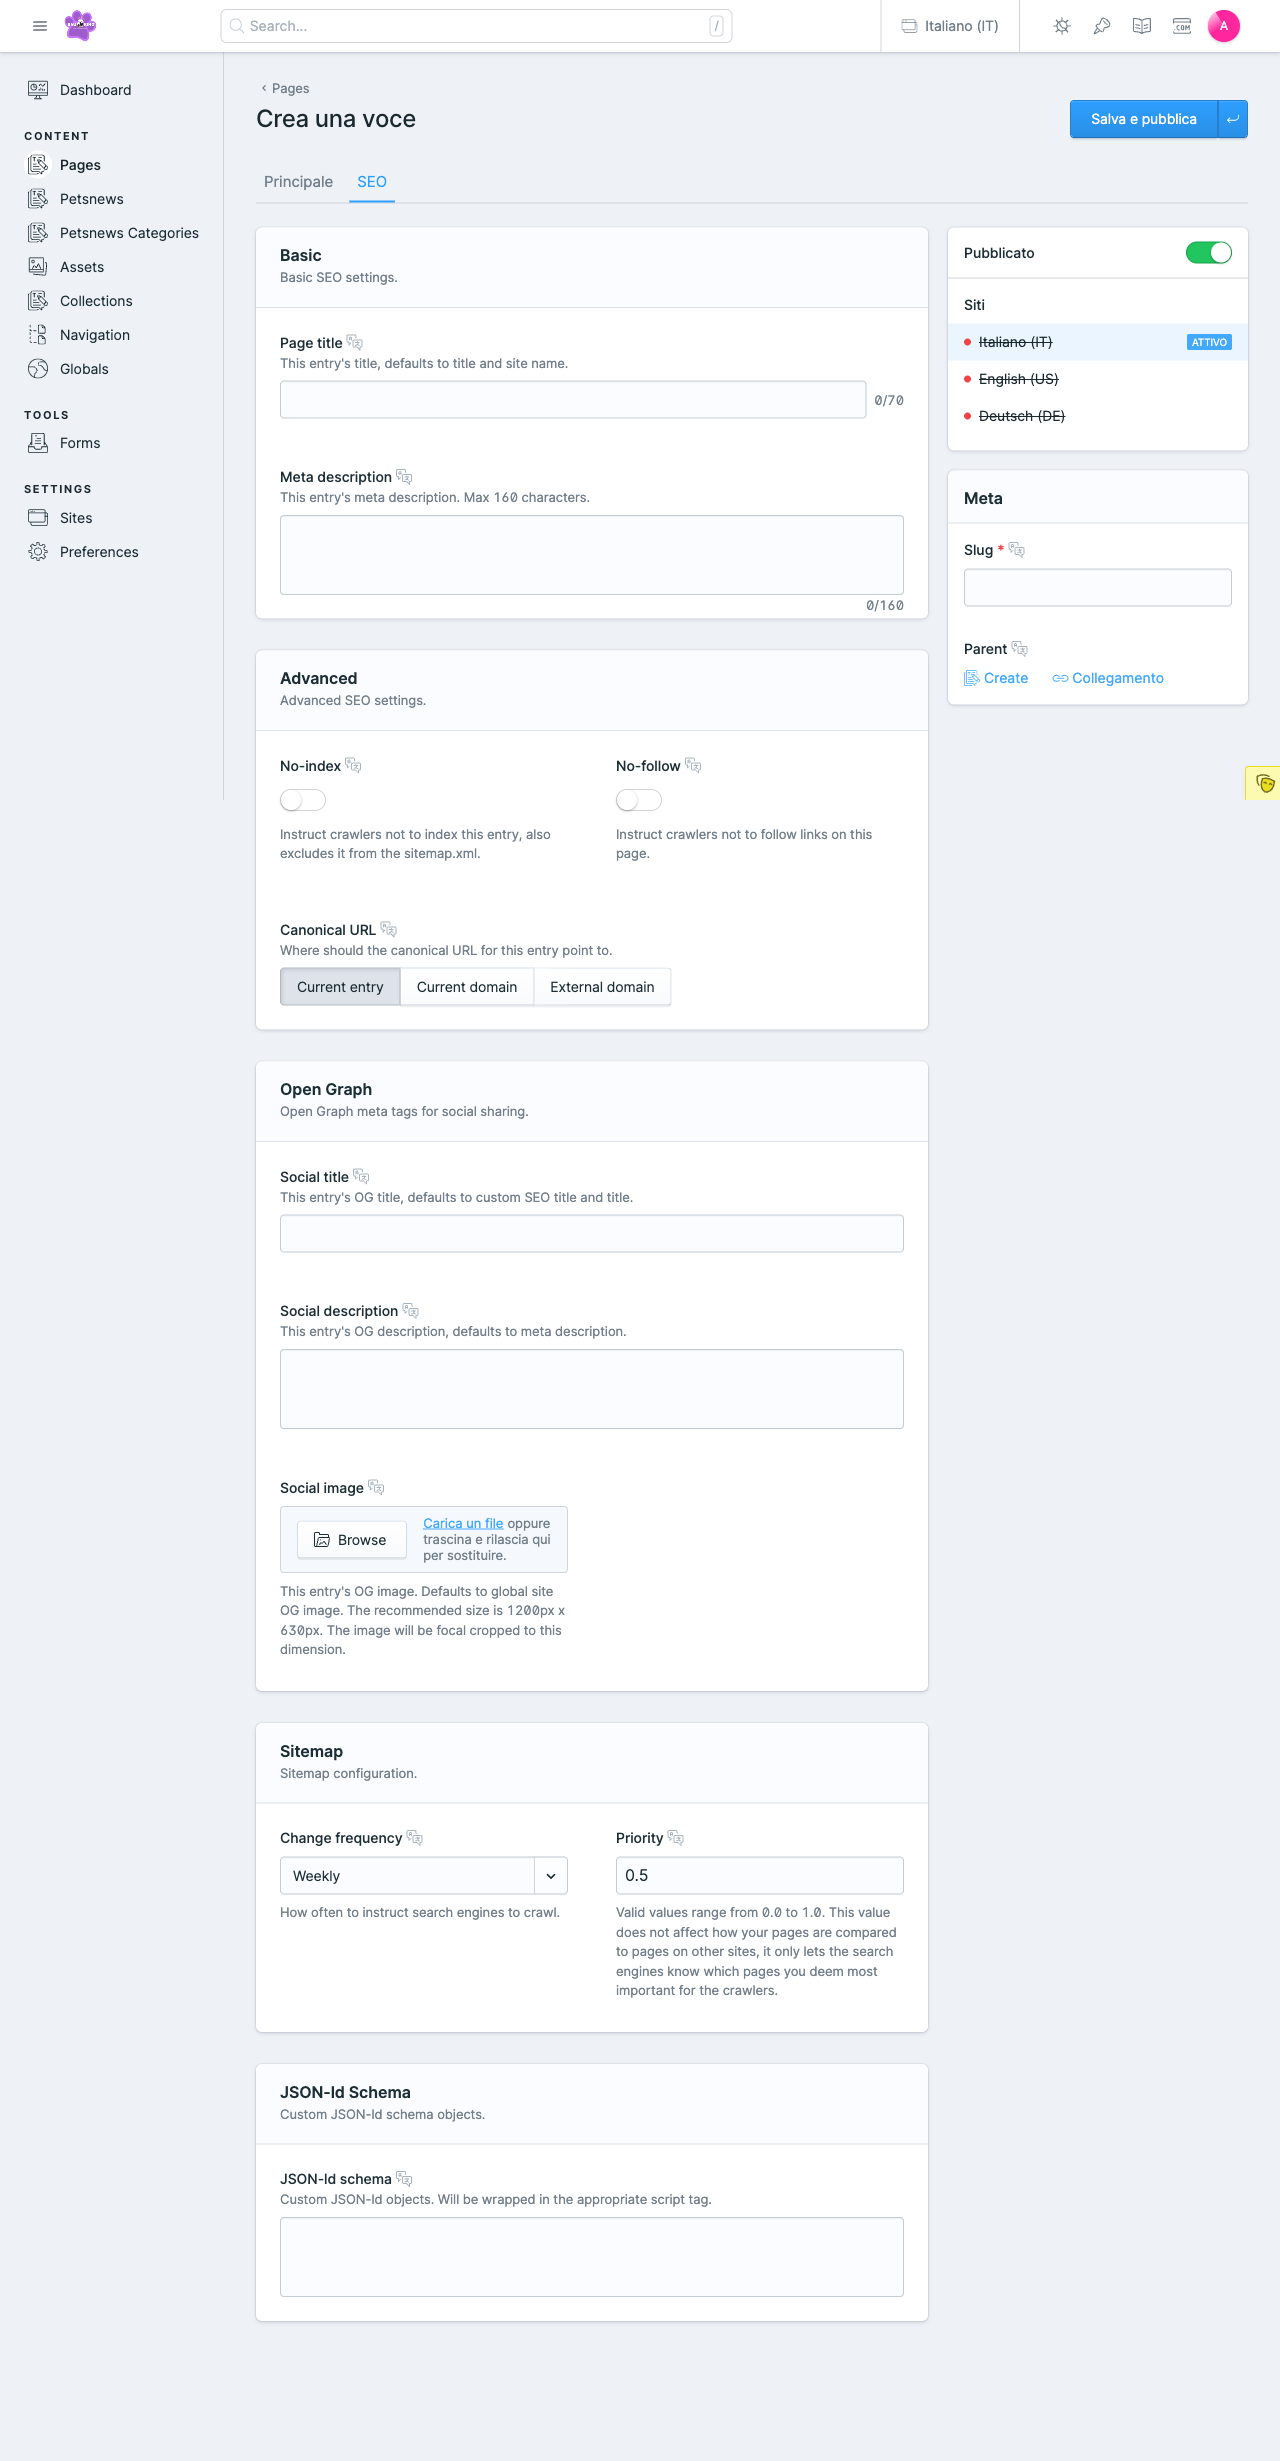This screenshot has width=1280, height=2461.
Task: Click the Globals sidebar icon
Action: click(38, 369)
